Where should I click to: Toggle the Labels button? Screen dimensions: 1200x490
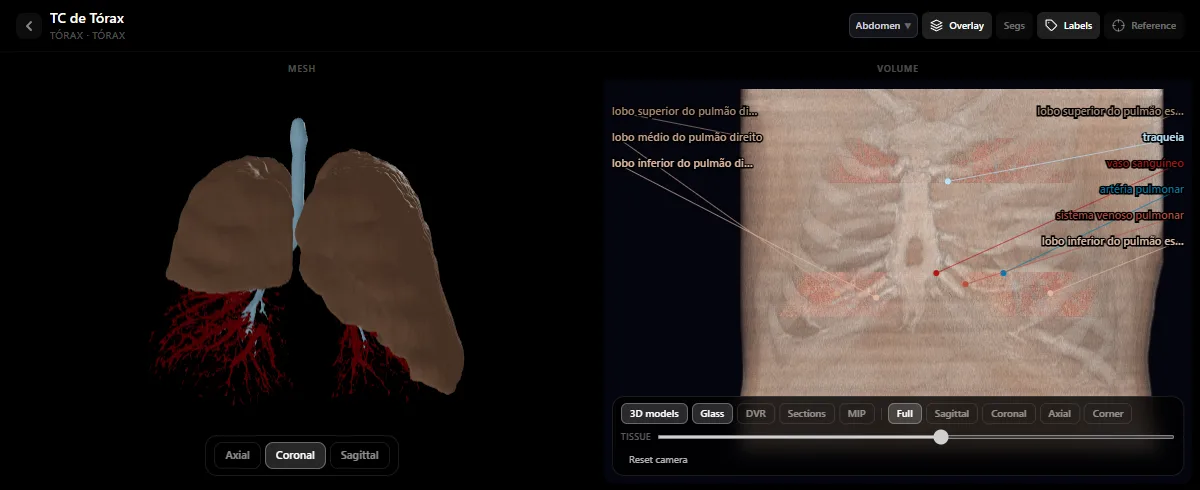pyautogui.click(x=1069, y=26)
